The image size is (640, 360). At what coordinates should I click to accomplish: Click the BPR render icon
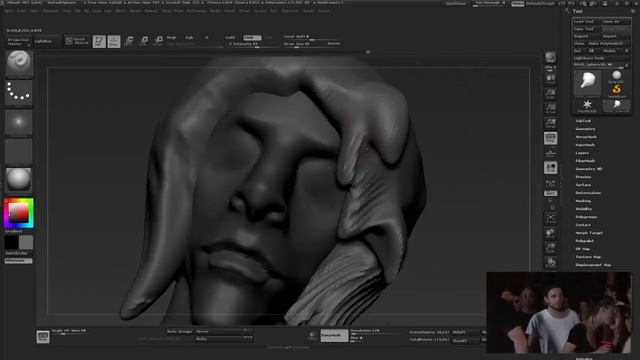point(550,58)
